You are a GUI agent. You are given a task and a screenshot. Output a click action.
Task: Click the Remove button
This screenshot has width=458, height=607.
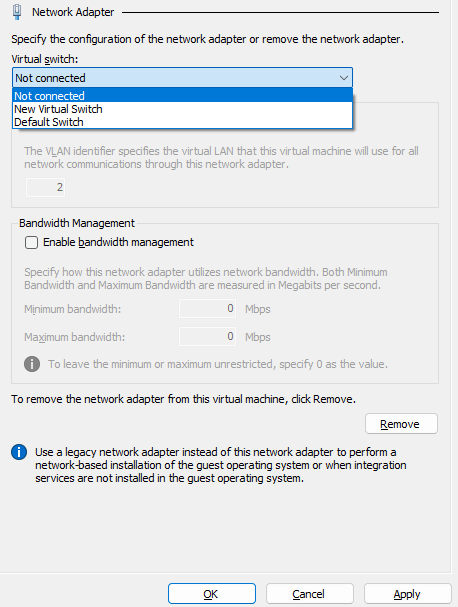coord(401,424)
